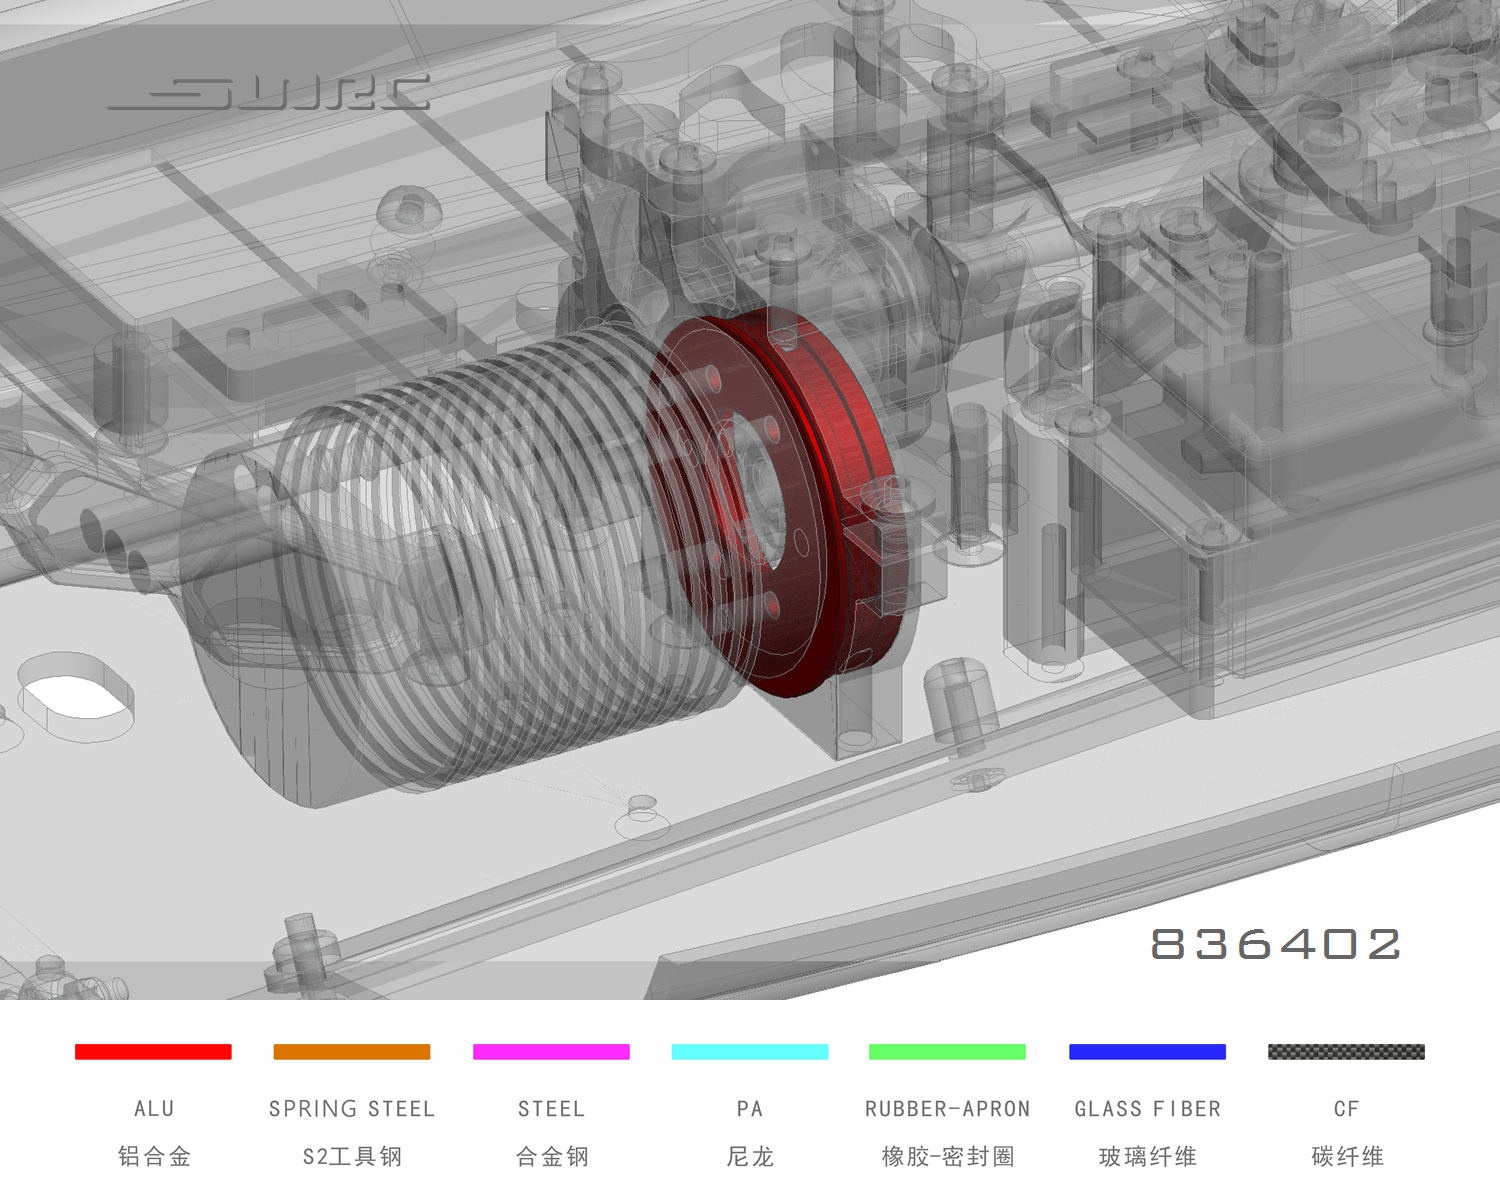Viewport: 1500px width, 1203px height.
Task: Click the Chinese label 碳纤维
Action: coord(1347,1157)
